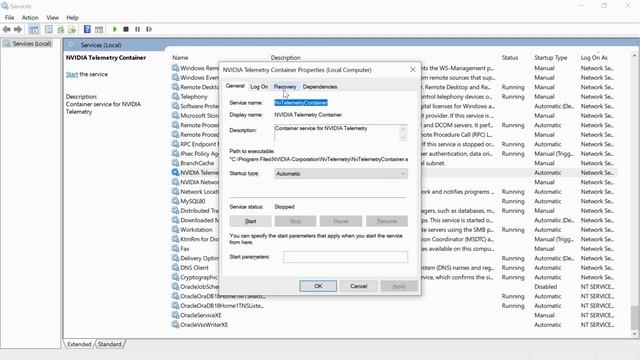Click the gear icon beside Workstation service
This screenshot has width=640, height=360.
[x=176, y=229]
